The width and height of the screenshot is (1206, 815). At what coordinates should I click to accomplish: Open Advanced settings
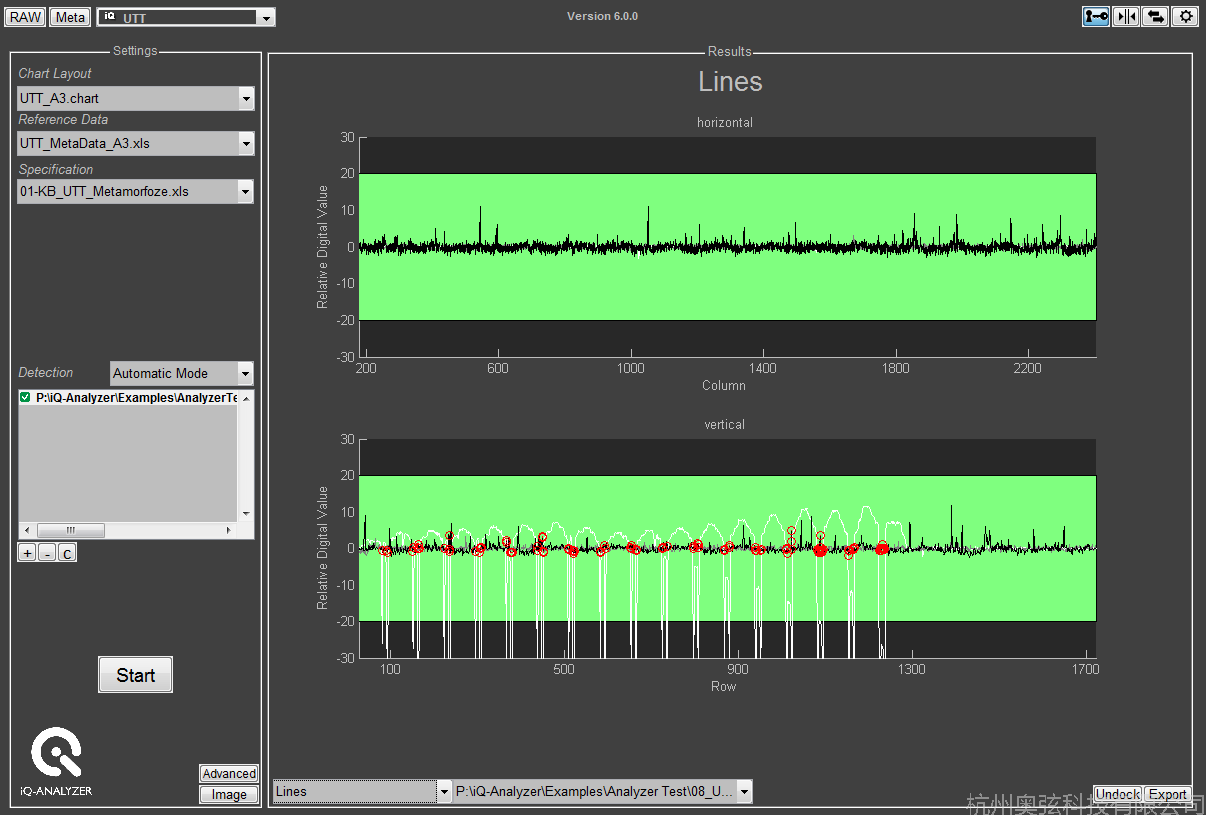coord(229,774)
